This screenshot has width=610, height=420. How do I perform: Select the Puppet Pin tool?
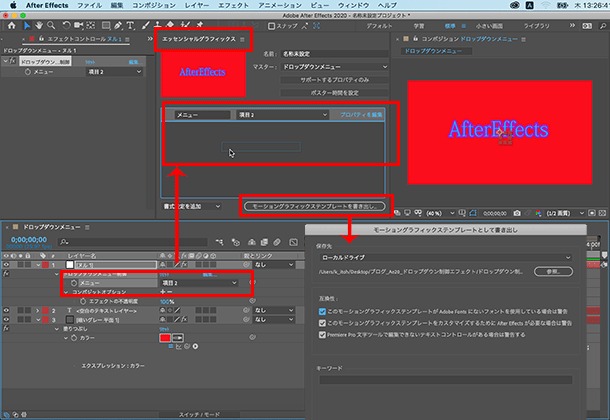tap(200, 24)
